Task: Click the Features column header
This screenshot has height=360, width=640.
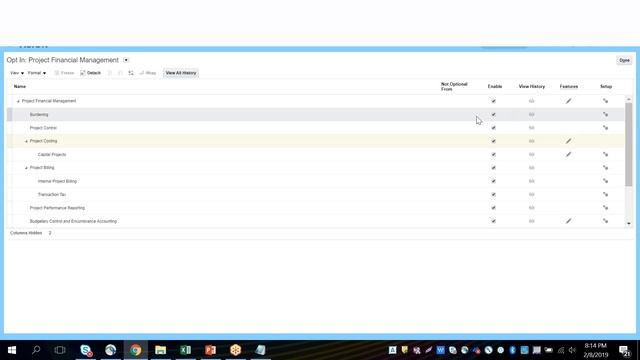Action: pos(569,87)
